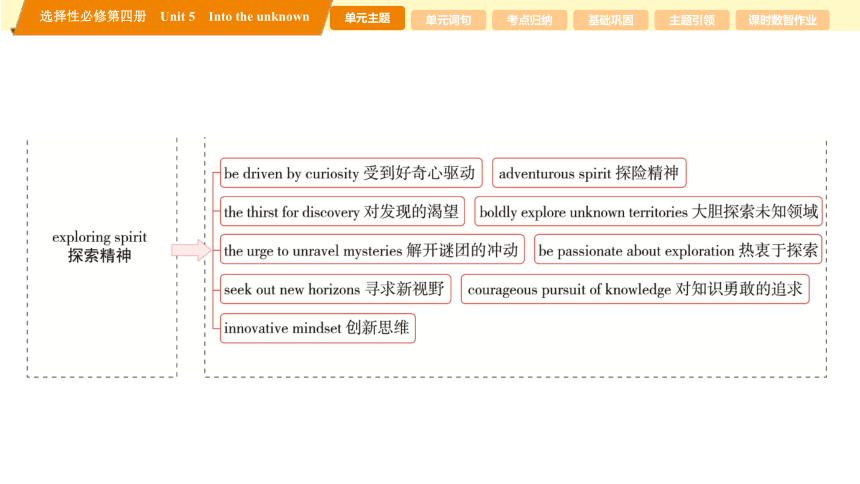The width and height of the screenshot is (860, 484).
Task: Click the Unit 5 Into the unknown header
Action: 235,16
